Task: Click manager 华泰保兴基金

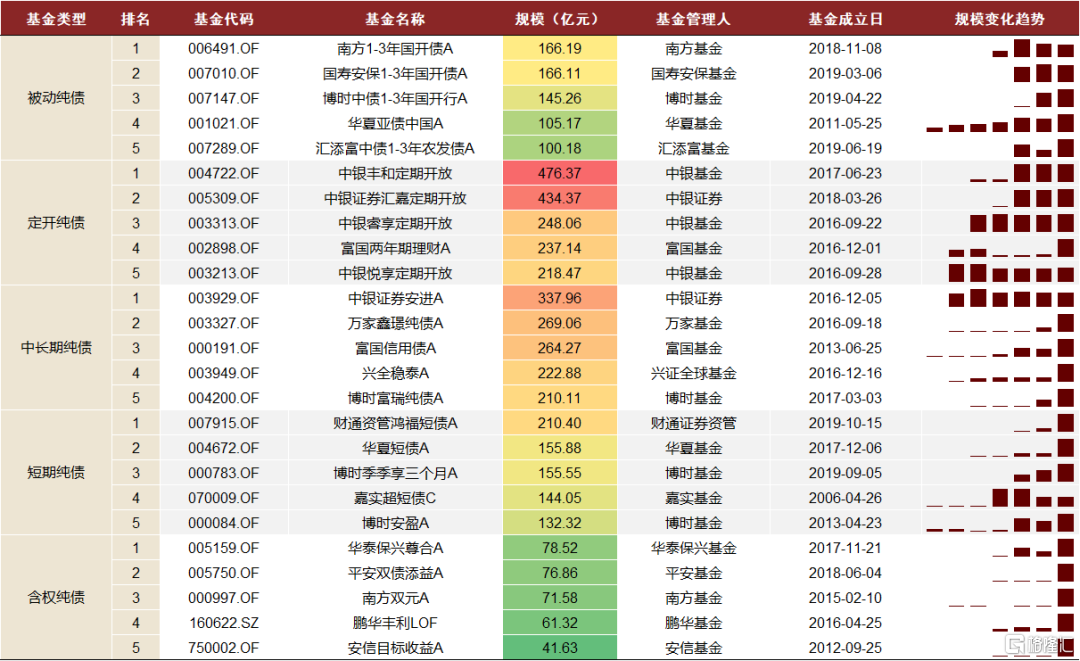Action: (693, 548)
